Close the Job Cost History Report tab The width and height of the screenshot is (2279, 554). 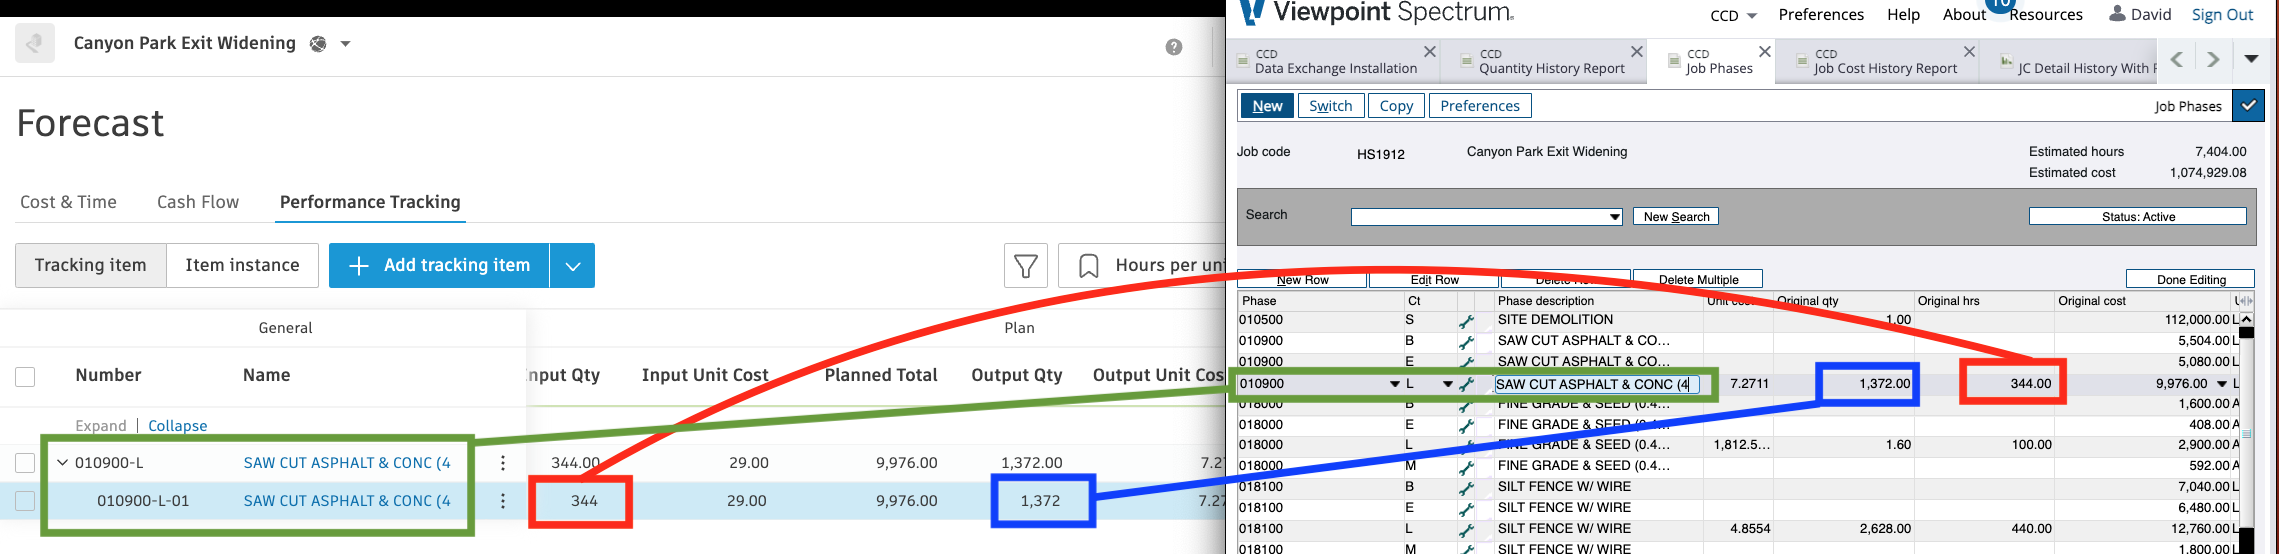coord(1969,52)
